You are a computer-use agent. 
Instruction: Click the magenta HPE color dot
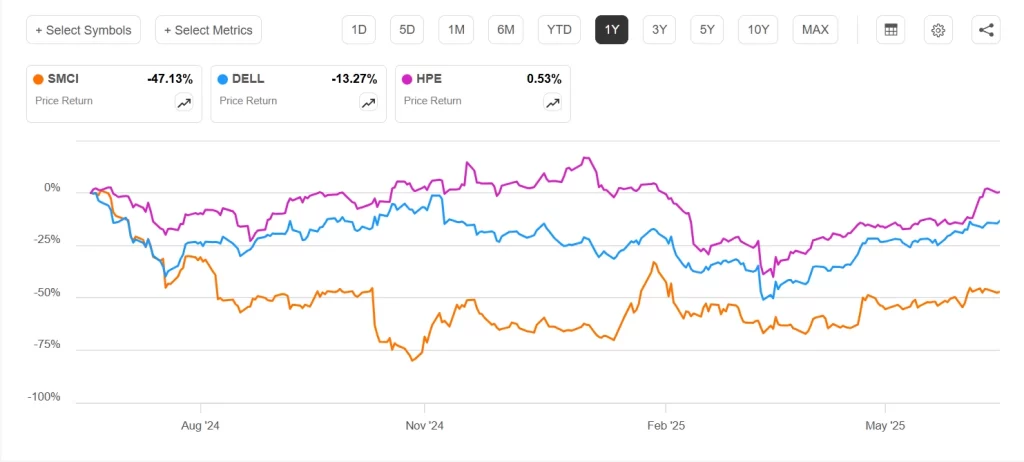pos(407,79)
